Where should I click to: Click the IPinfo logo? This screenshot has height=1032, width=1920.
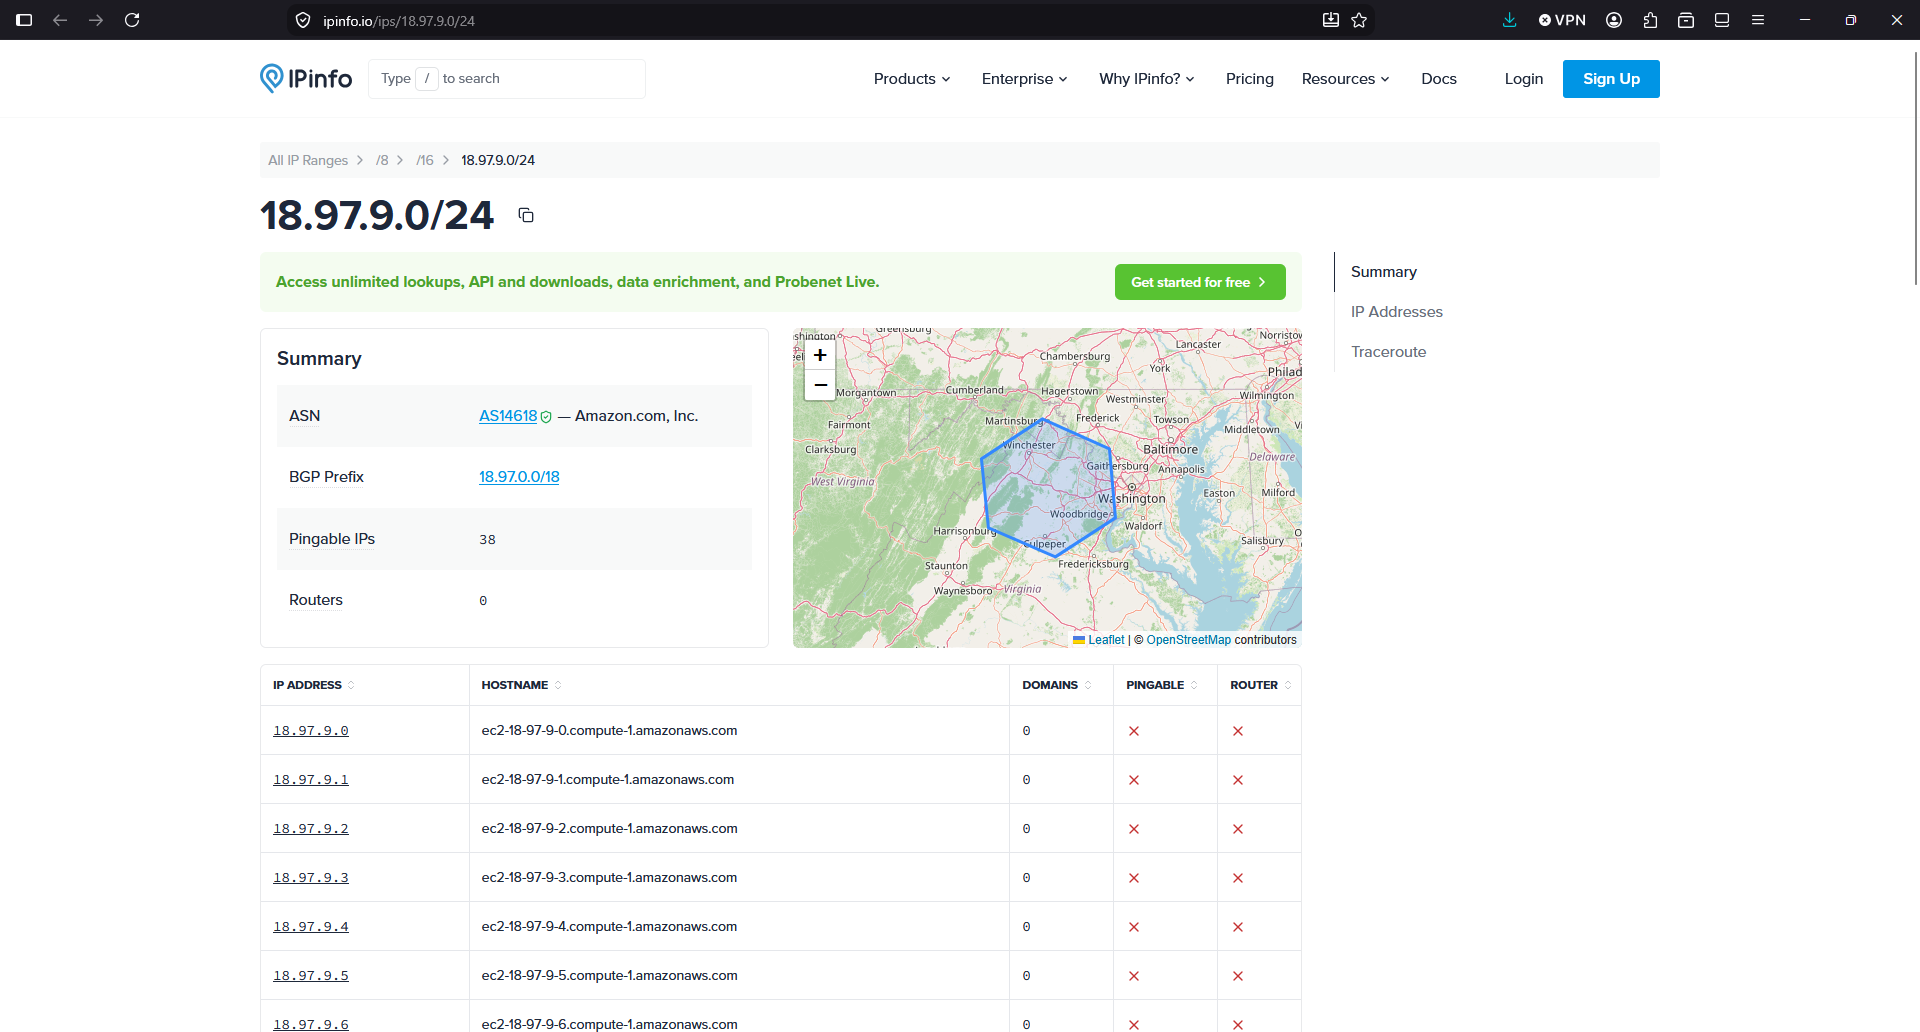(x=306, y=78)
